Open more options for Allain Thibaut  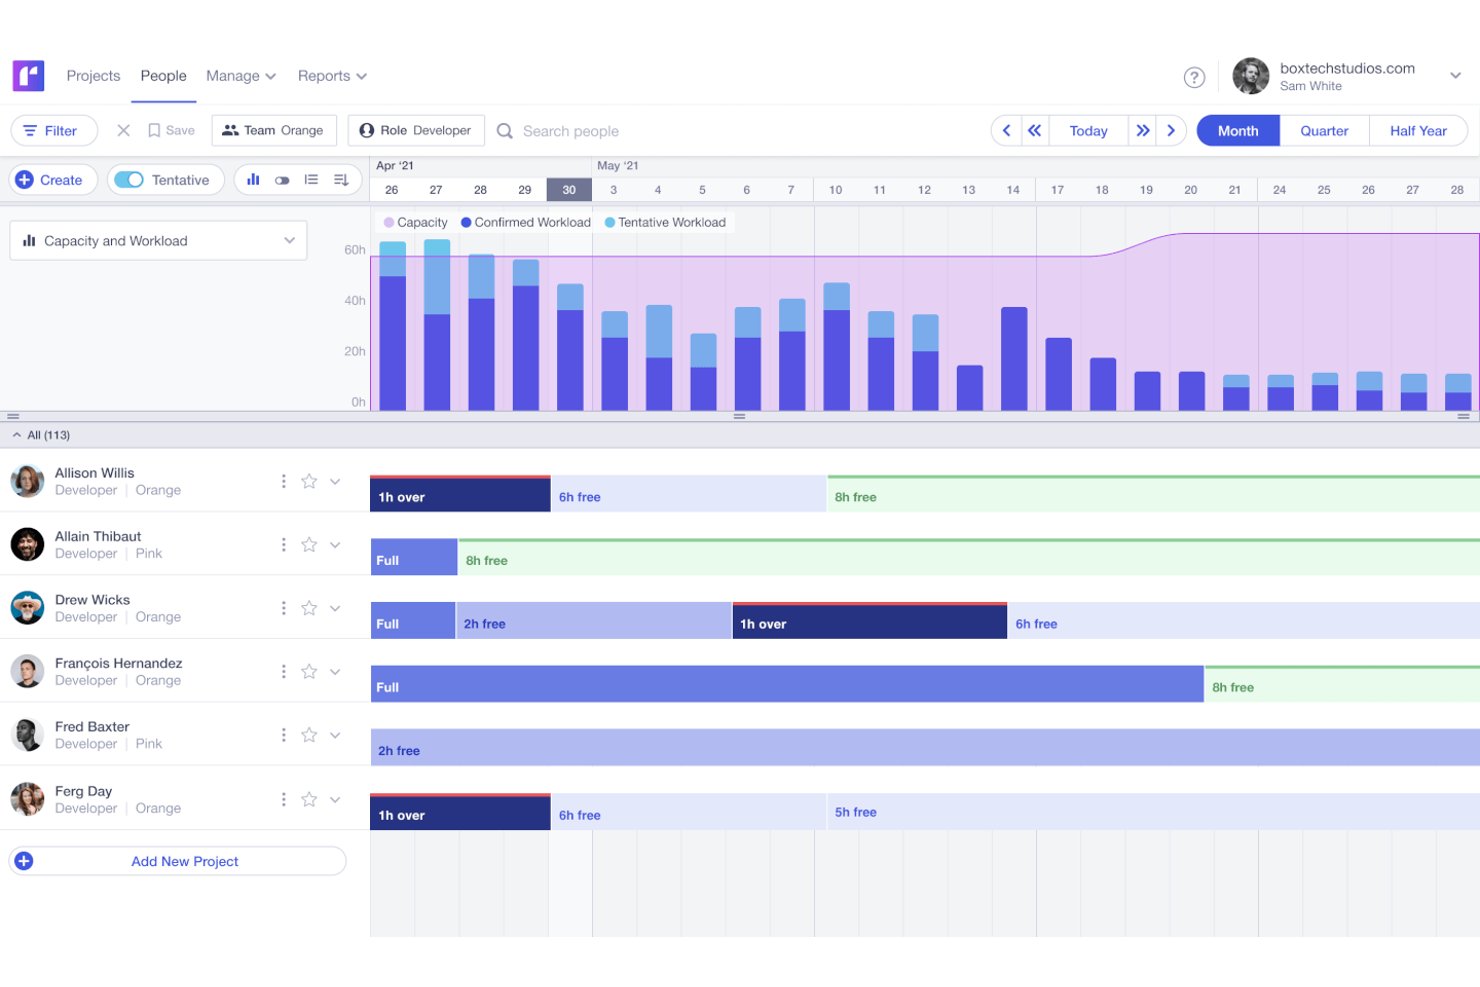pyautogui.click(x=284, y=544)
